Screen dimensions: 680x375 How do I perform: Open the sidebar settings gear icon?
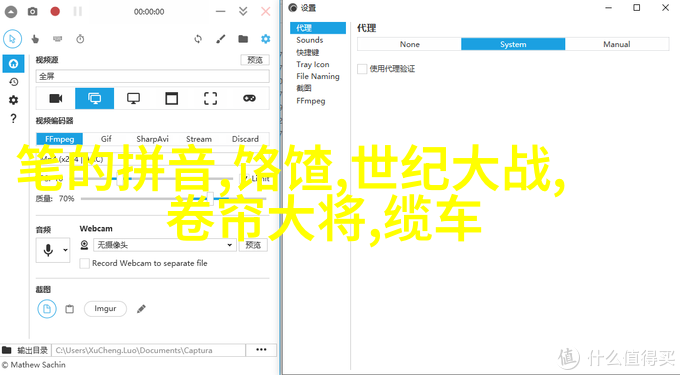[13, 100]
